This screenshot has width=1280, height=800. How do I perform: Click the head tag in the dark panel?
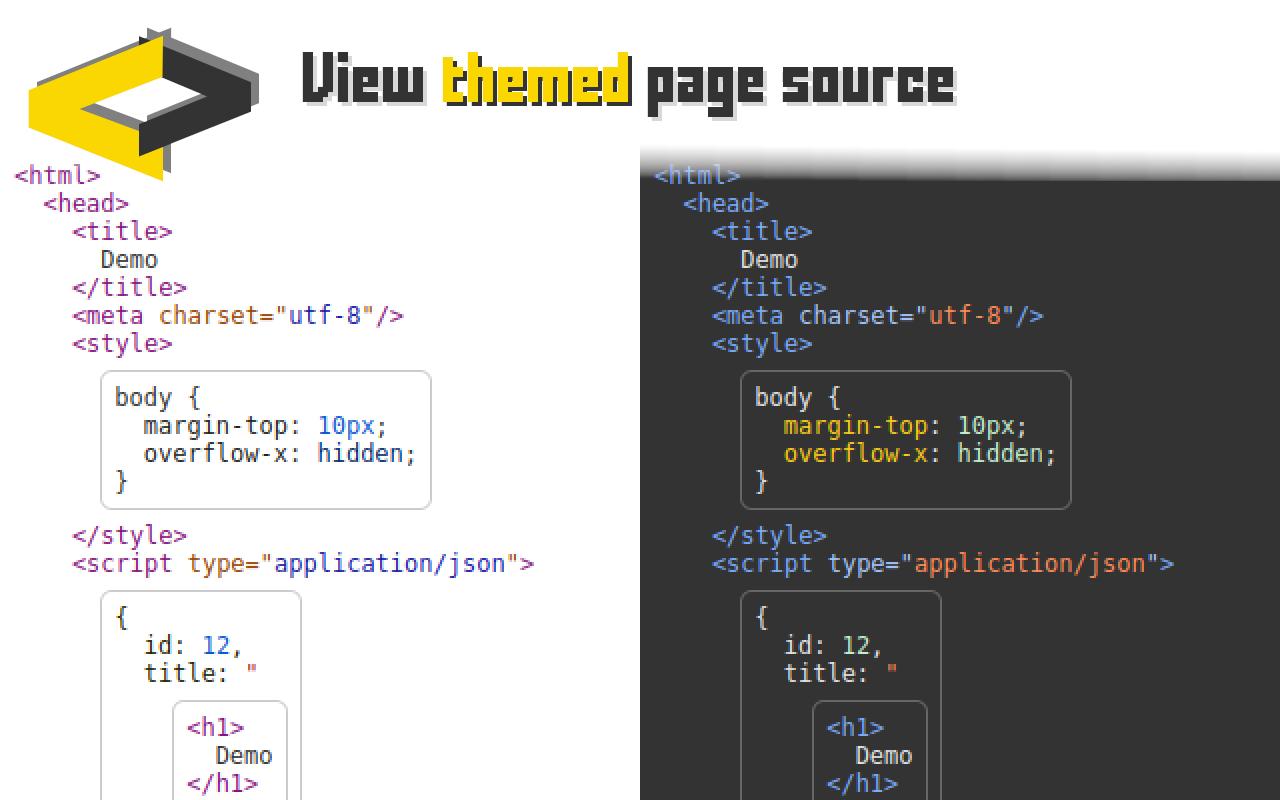click(726, 204)
